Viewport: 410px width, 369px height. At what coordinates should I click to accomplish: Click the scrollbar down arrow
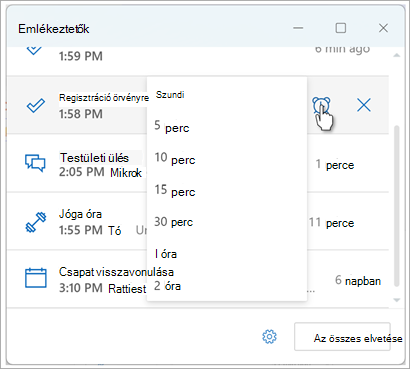tap(396, 300)
